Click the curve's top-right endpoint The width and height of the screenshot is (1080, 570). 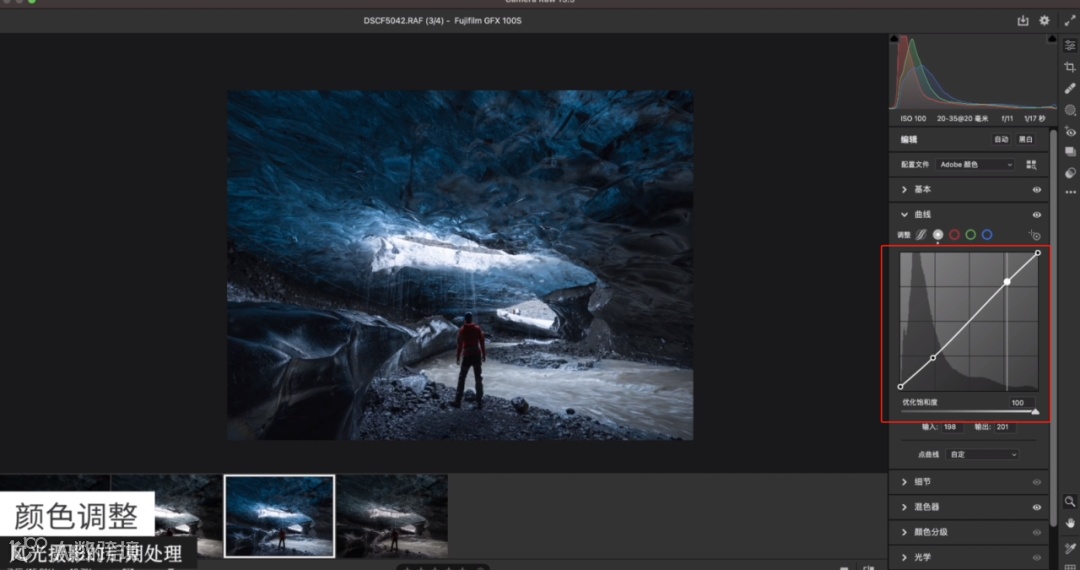[x=1038, y=253]
